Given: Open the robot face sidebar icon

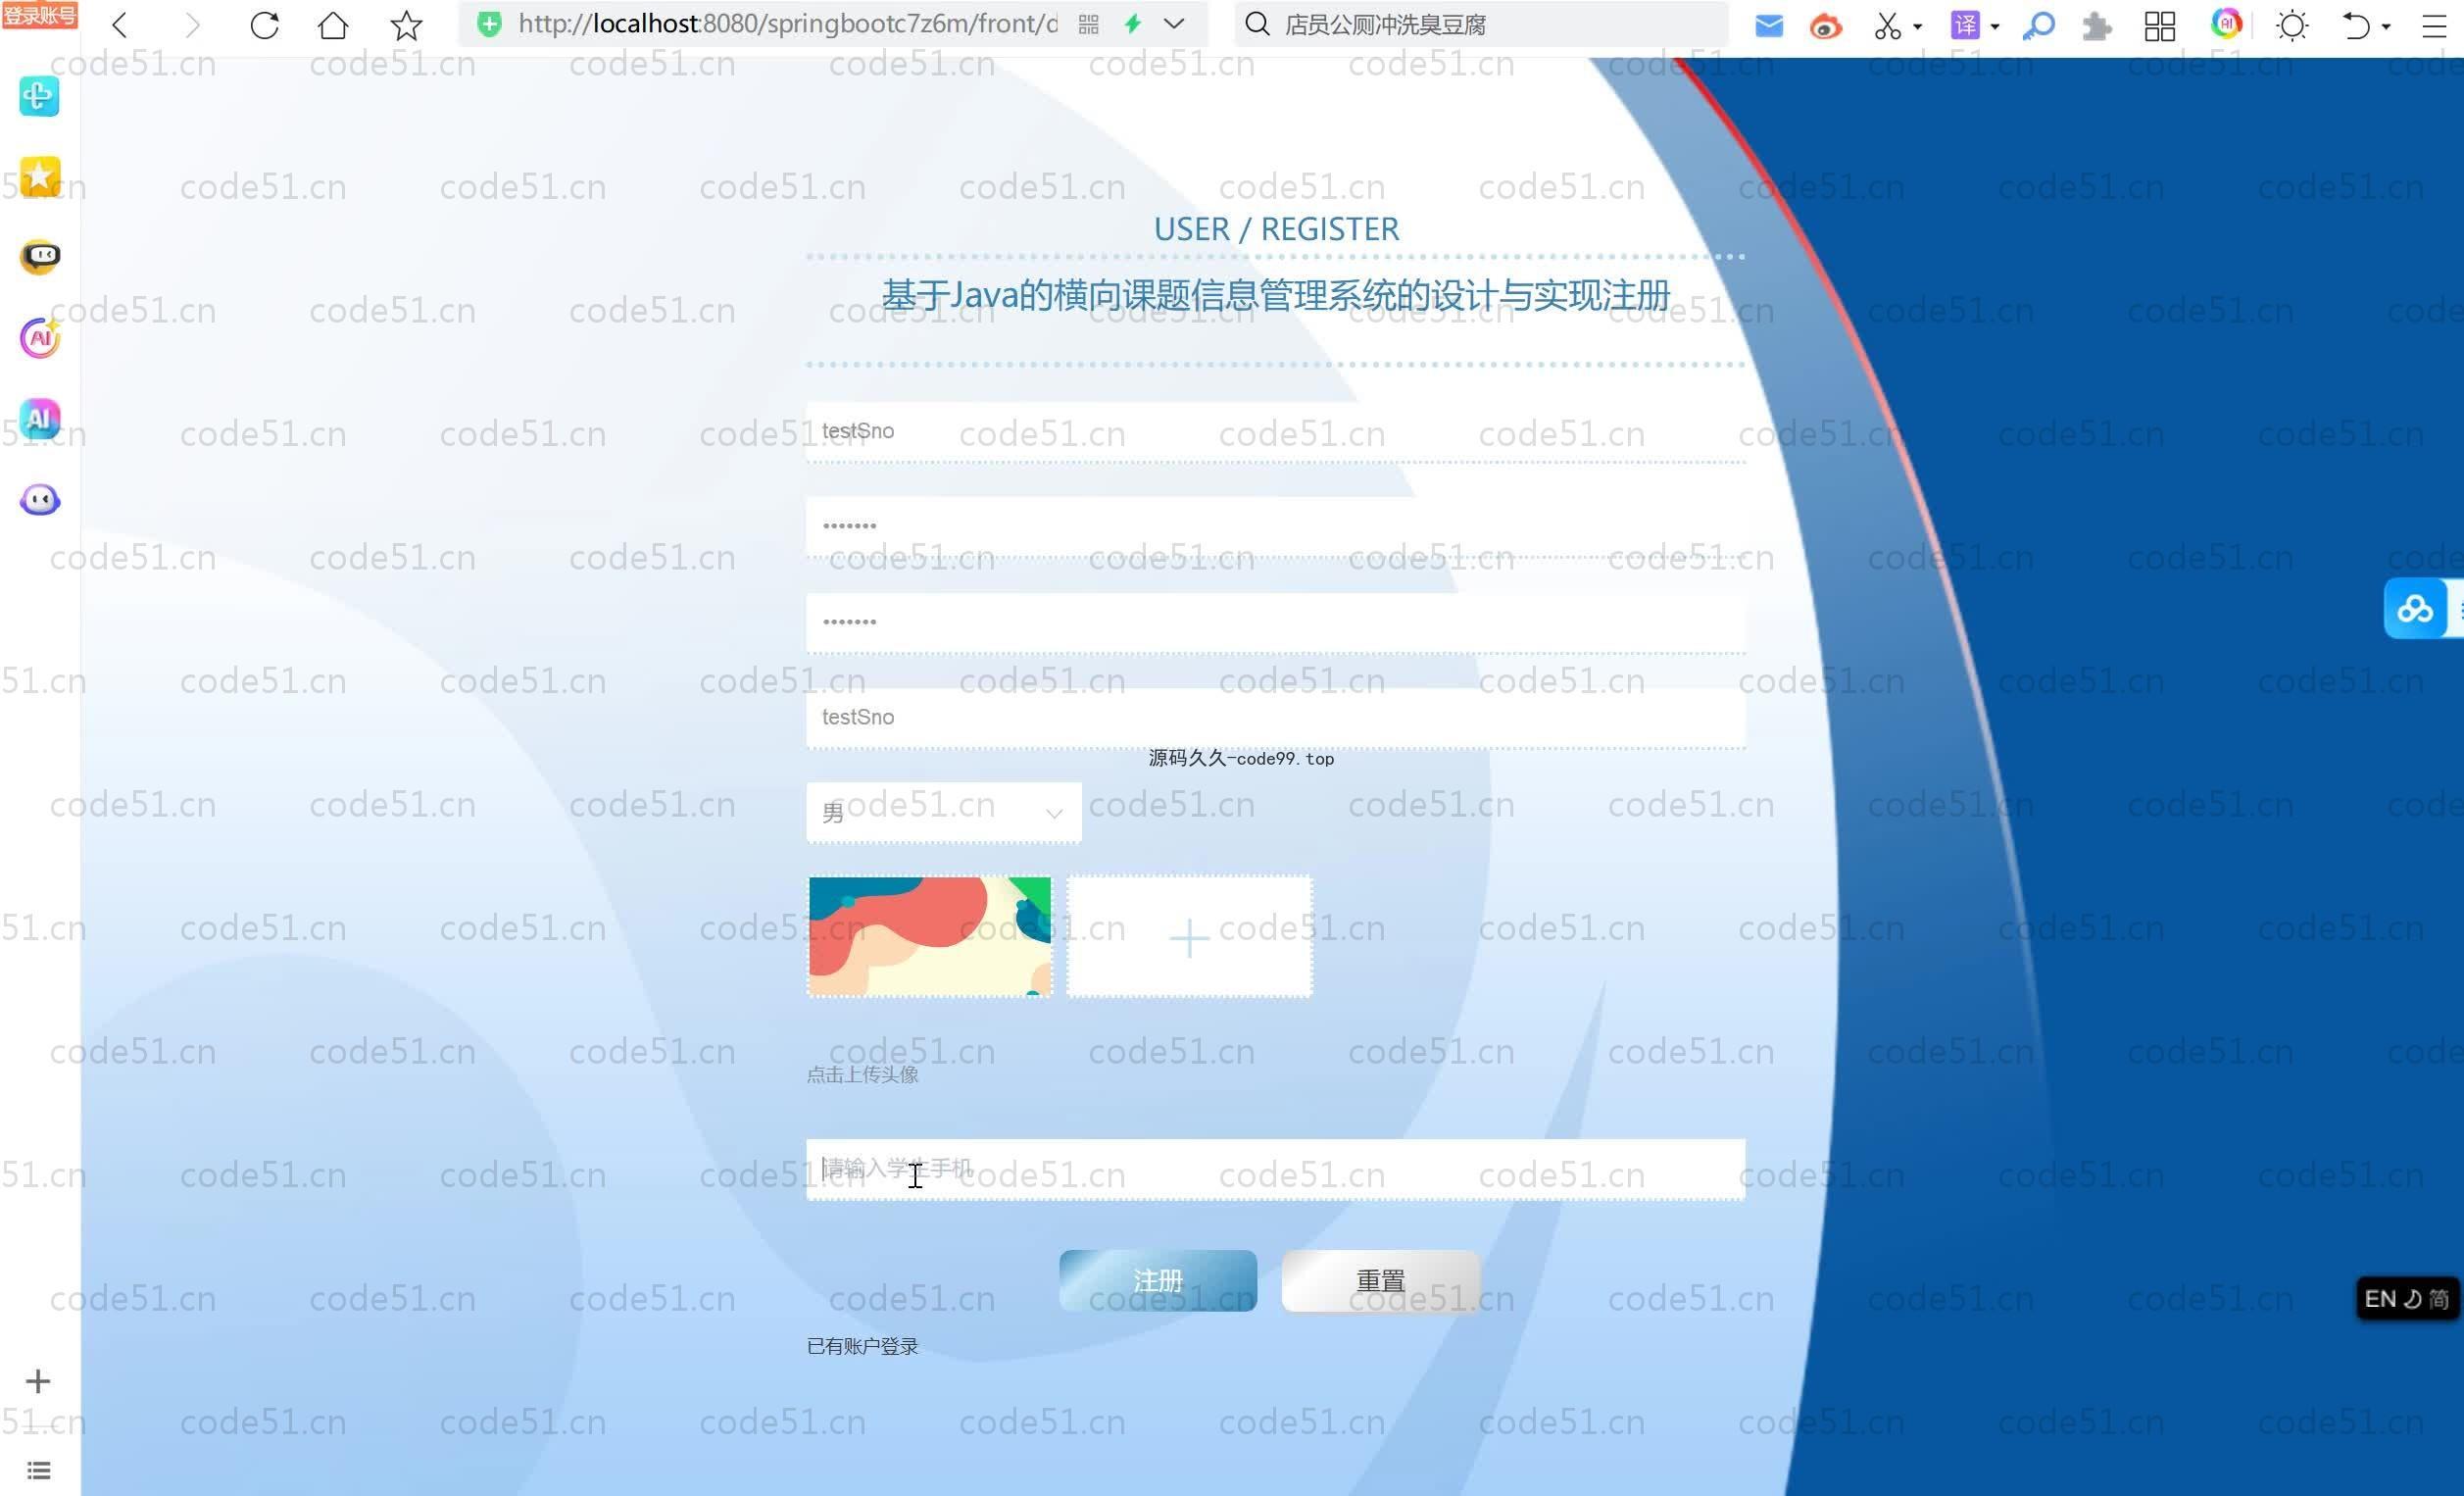Looking at the screenshot, I should tap(40, 257).
